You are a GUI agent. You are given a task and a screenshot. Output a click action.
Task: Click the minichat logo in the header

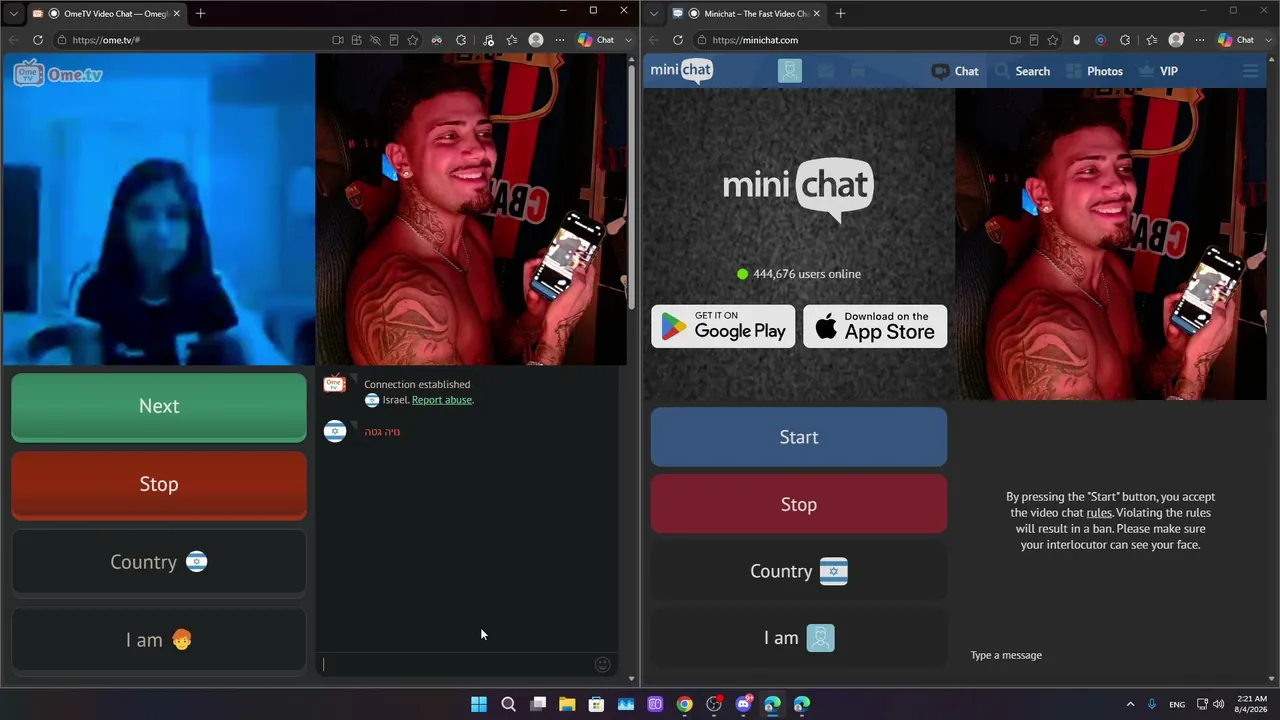[681, 70]
